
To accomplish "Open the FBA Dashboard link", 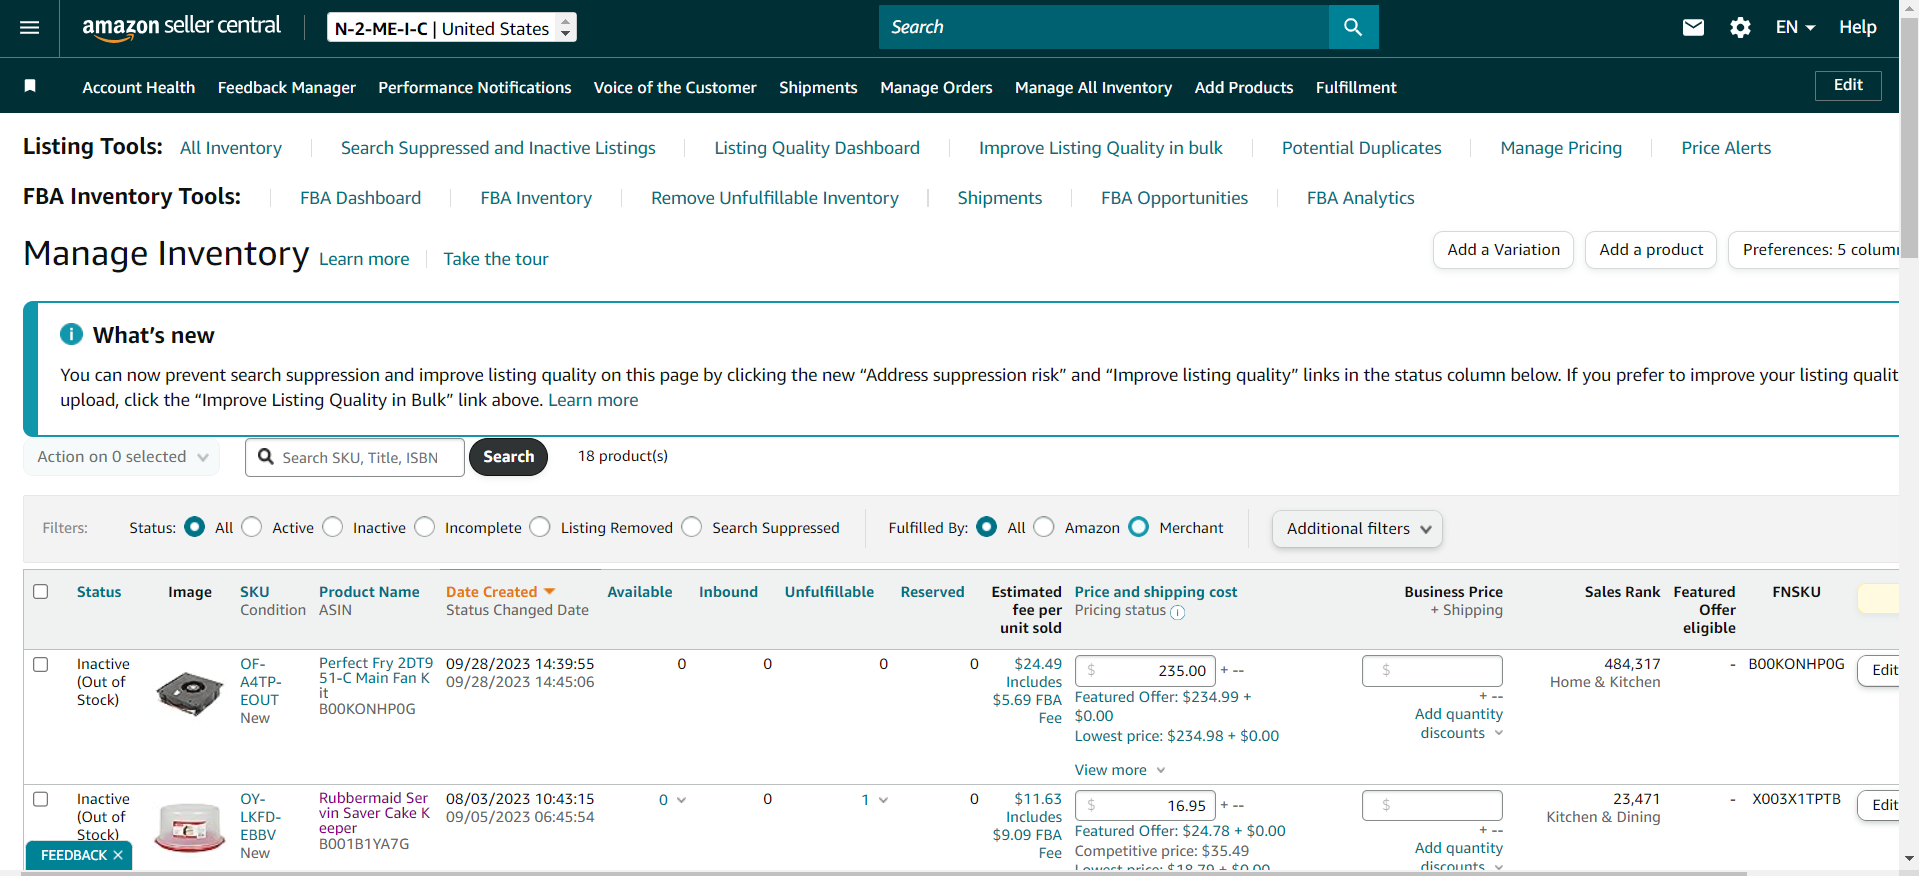I will pyautogui.click(x=361, y=198).
